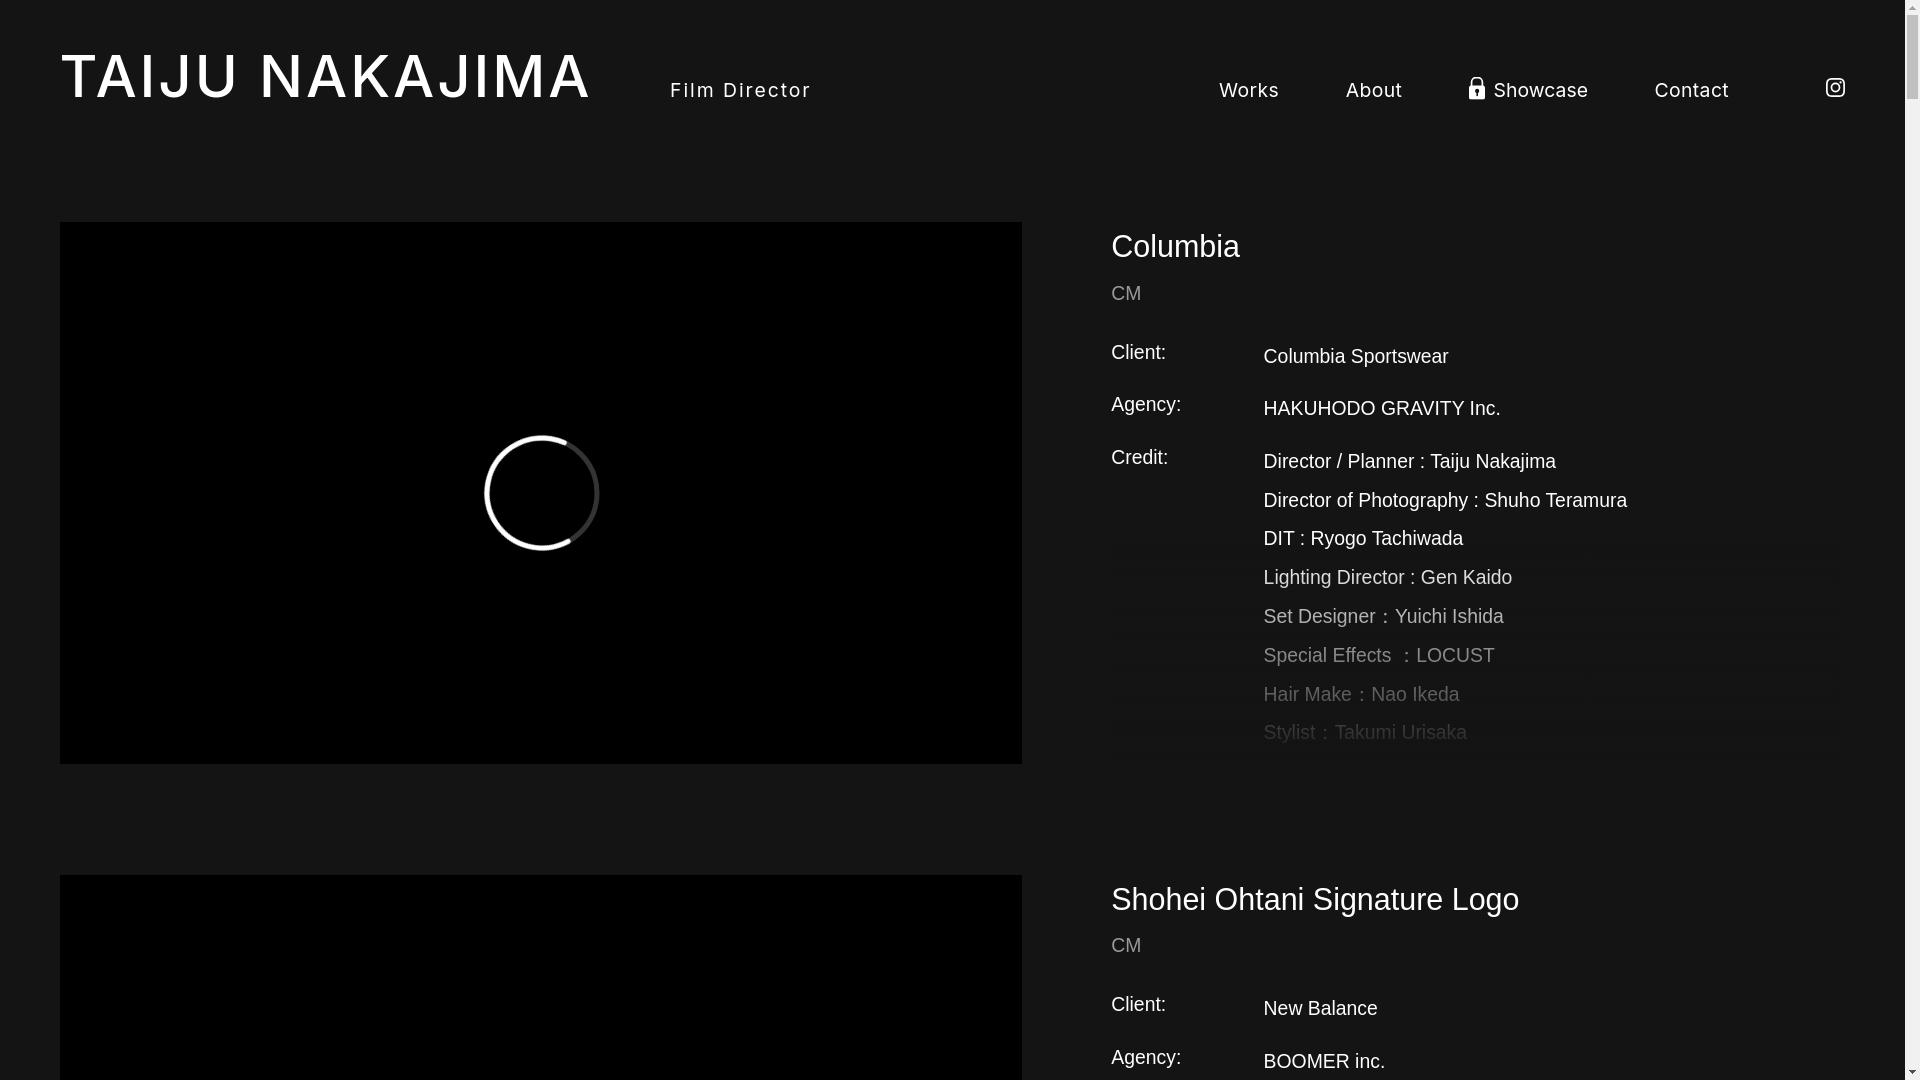Click the BOOMER inc. agency text
Viewport: 1920px width, 1080px height.
[x=1323, y=1061]
